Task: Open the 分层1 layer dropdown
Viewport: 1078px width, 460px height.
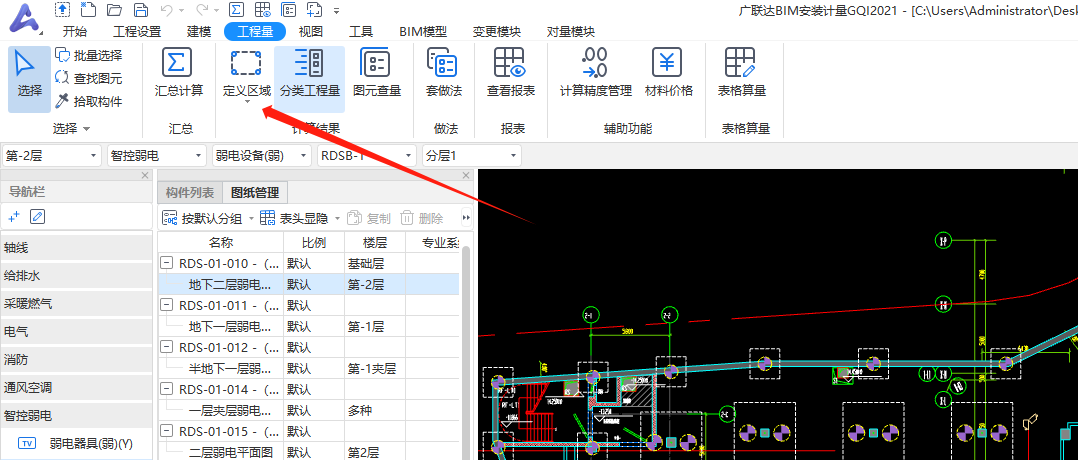Action: [x=472, y=155]
